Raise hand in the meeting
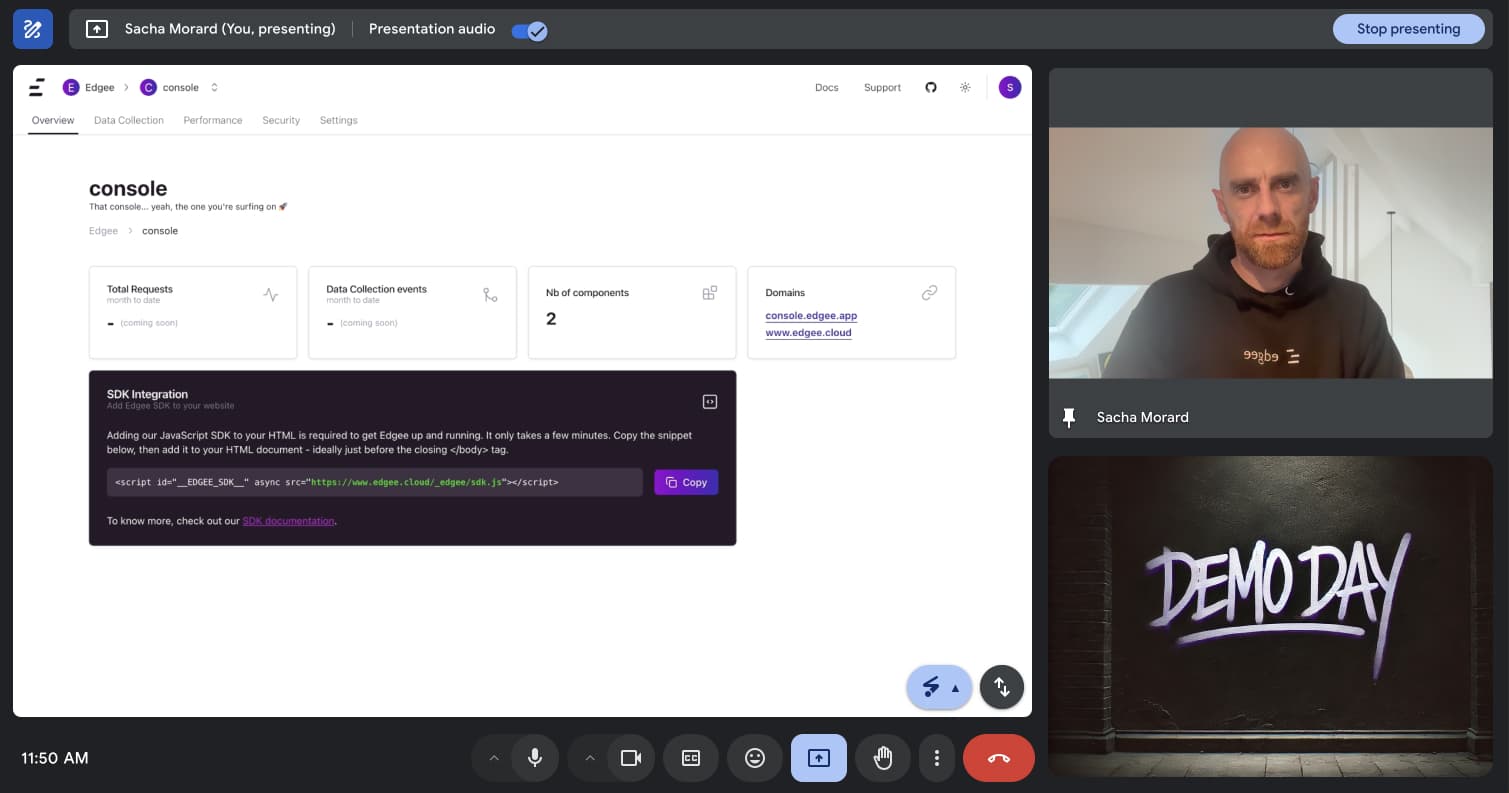 tap(882, 758)
